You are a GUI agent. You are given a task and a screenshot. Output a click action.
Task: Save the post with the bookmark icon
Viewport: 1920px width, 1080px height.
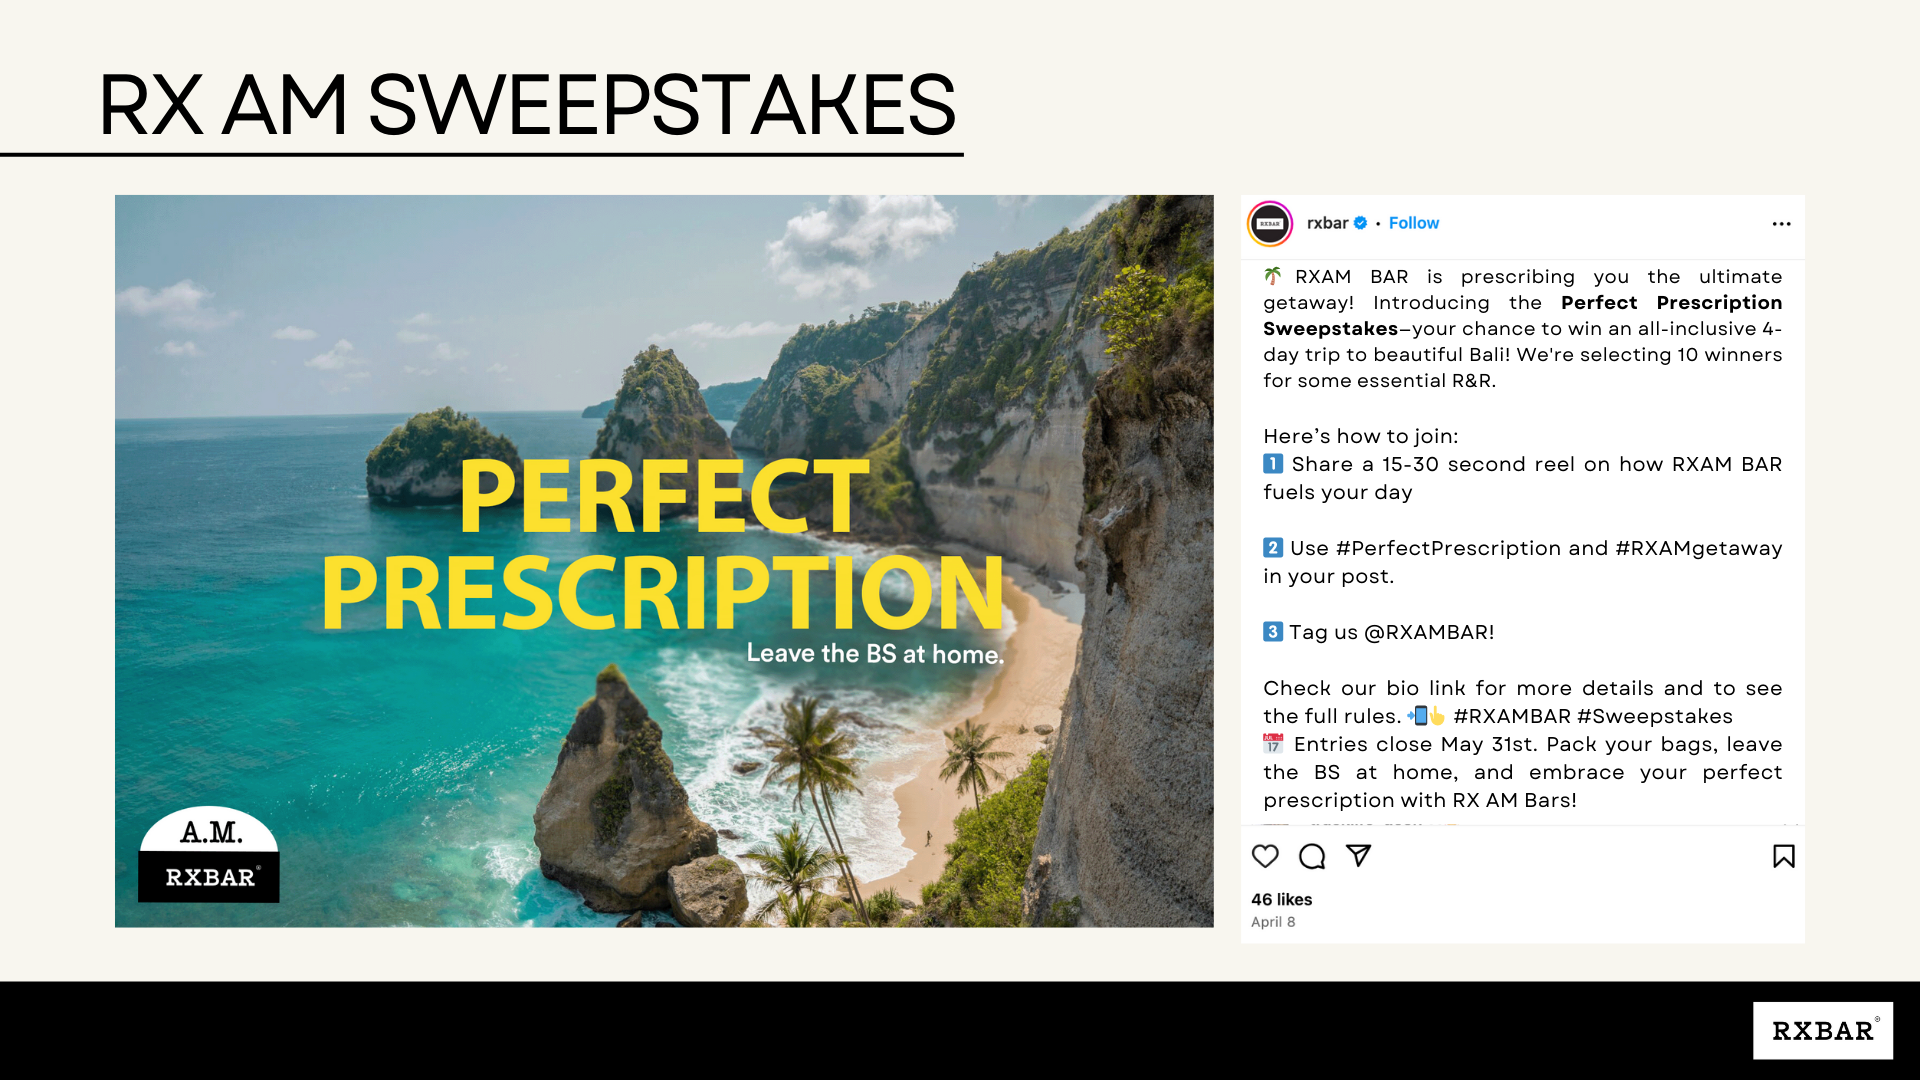tap(1783, 856)
